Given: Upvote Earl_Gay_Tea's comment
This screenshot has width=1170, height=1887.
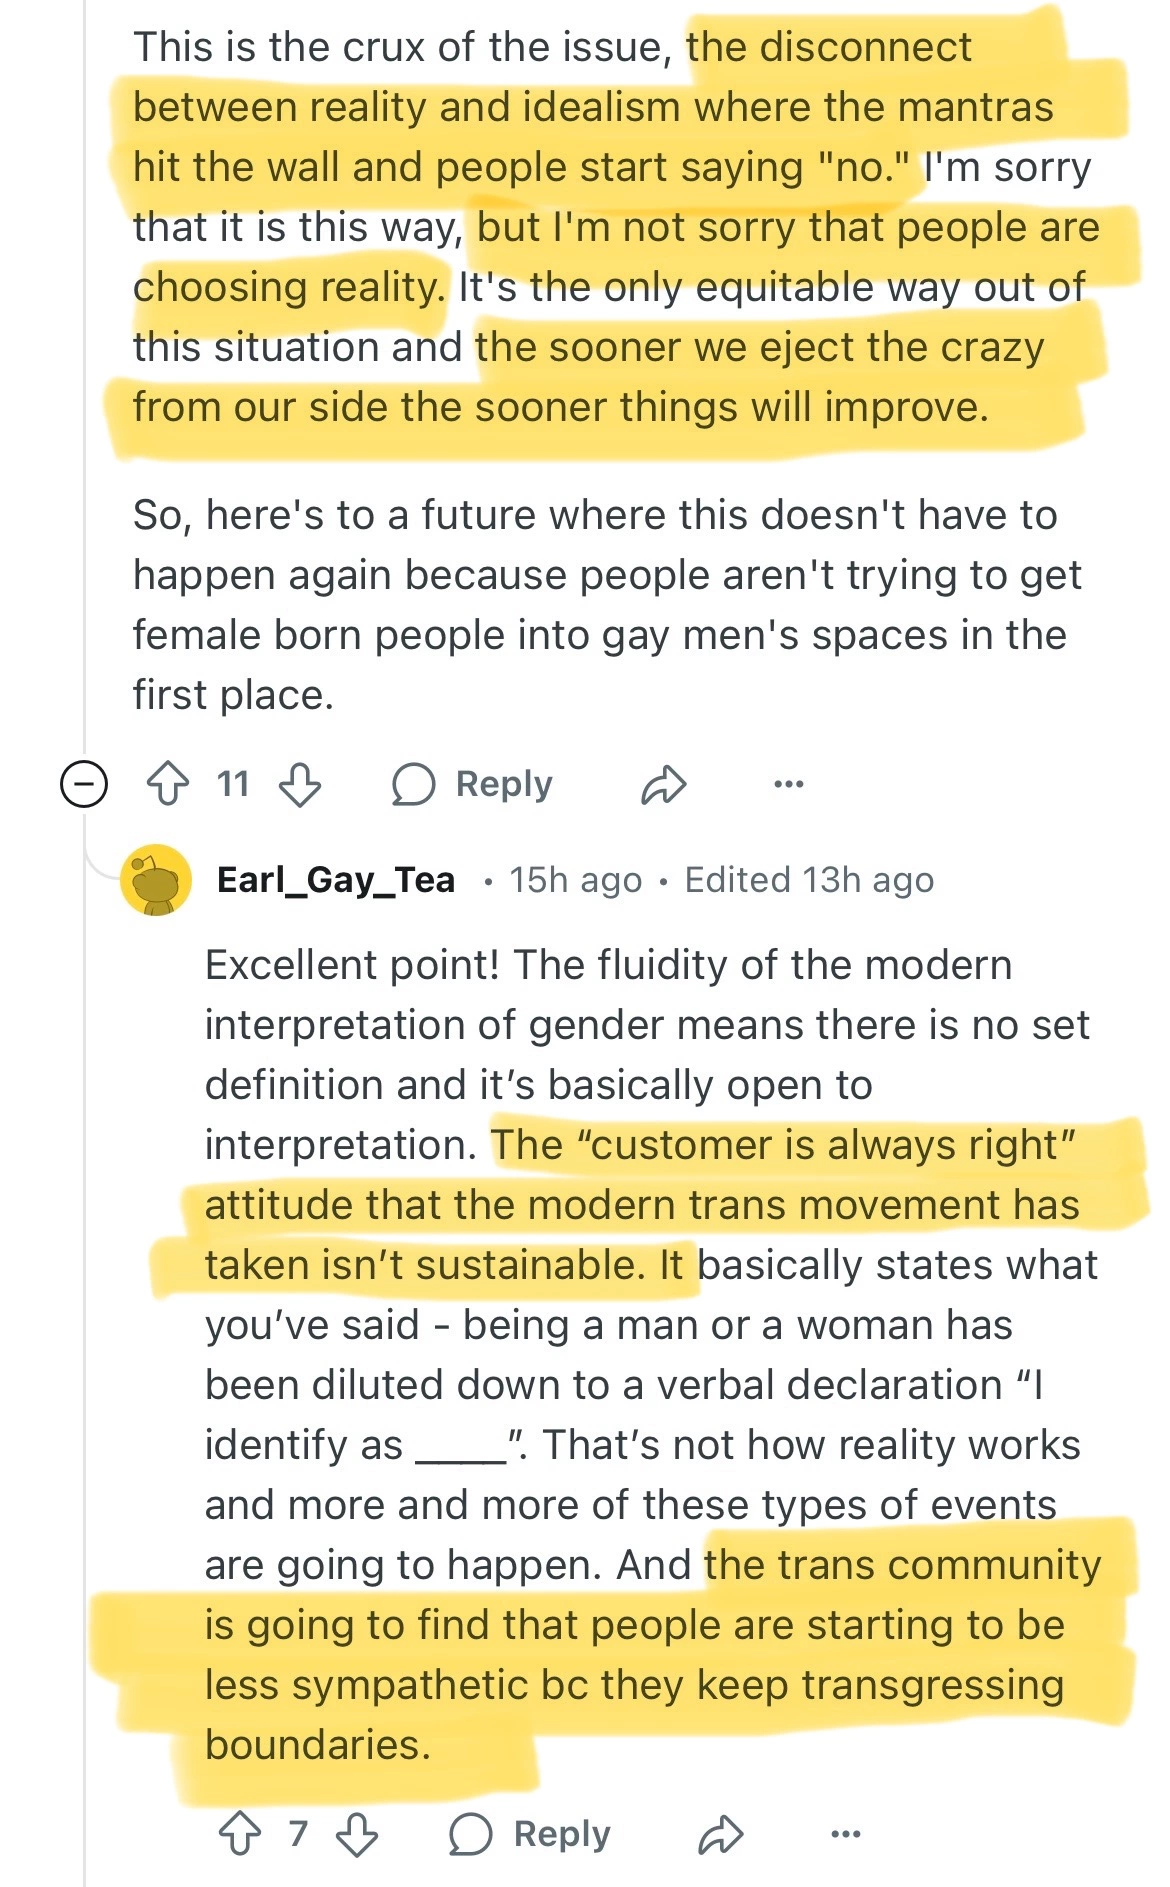Looking at the screenshot, I should (240, 1834).
